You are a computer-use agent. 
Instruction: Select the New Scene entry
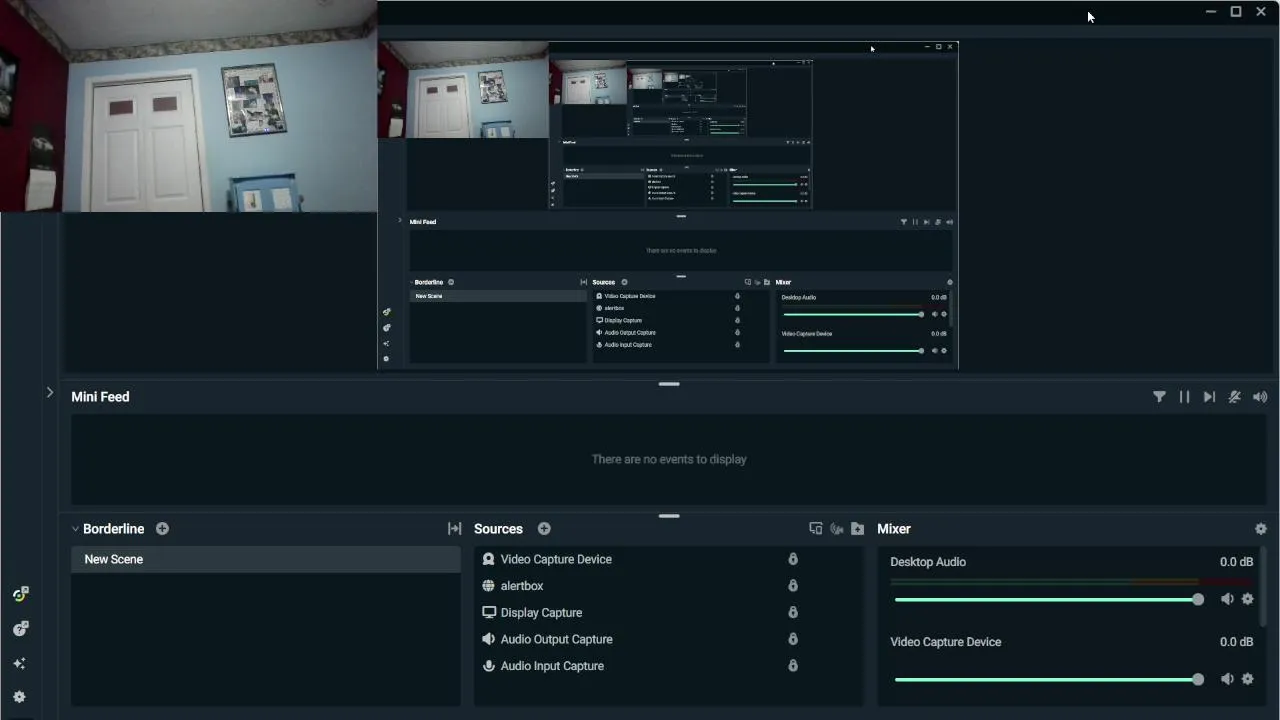266,559
